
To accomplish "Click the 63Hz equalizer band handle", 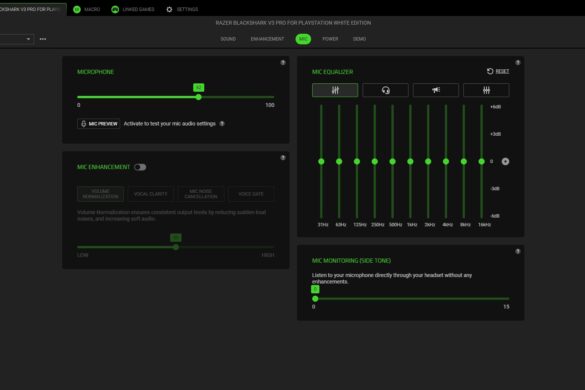I will tap(339, 161).
